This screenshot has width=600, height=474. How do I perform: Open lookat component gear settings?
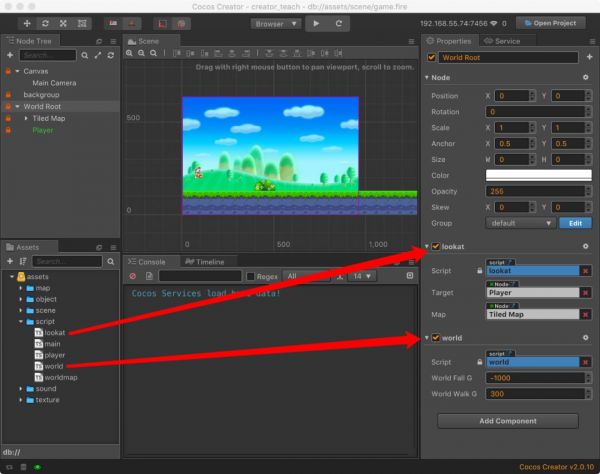tap(585, 246)
